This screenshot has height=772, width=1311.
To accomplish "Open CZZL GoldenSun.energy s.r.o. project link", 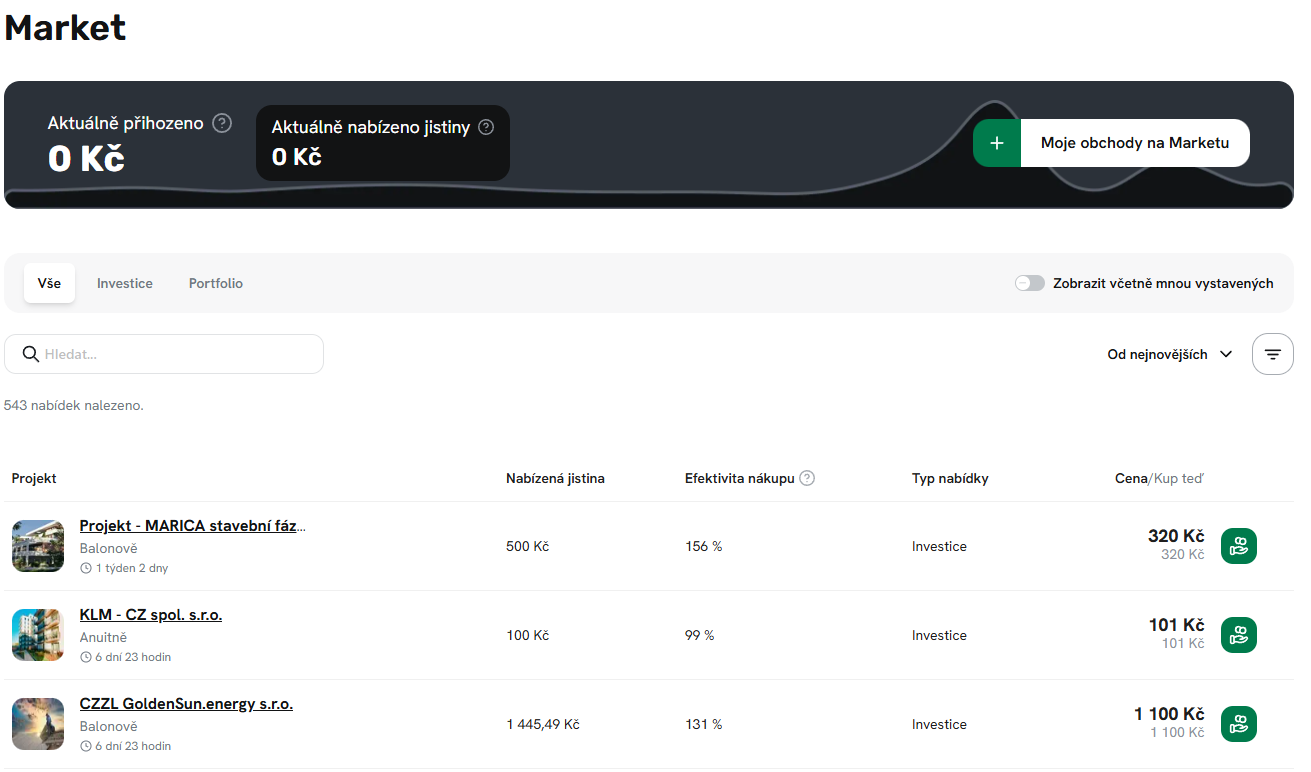I will [x=186, y=704].
